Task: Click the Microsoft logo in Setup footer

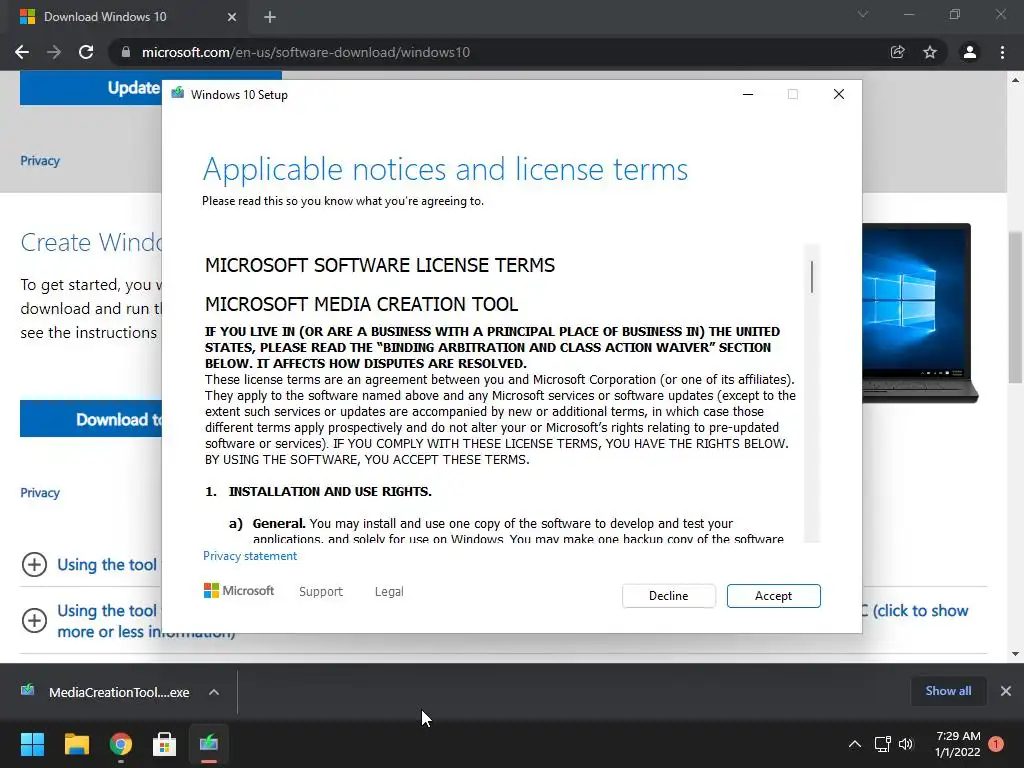Action: coord(239,591)
